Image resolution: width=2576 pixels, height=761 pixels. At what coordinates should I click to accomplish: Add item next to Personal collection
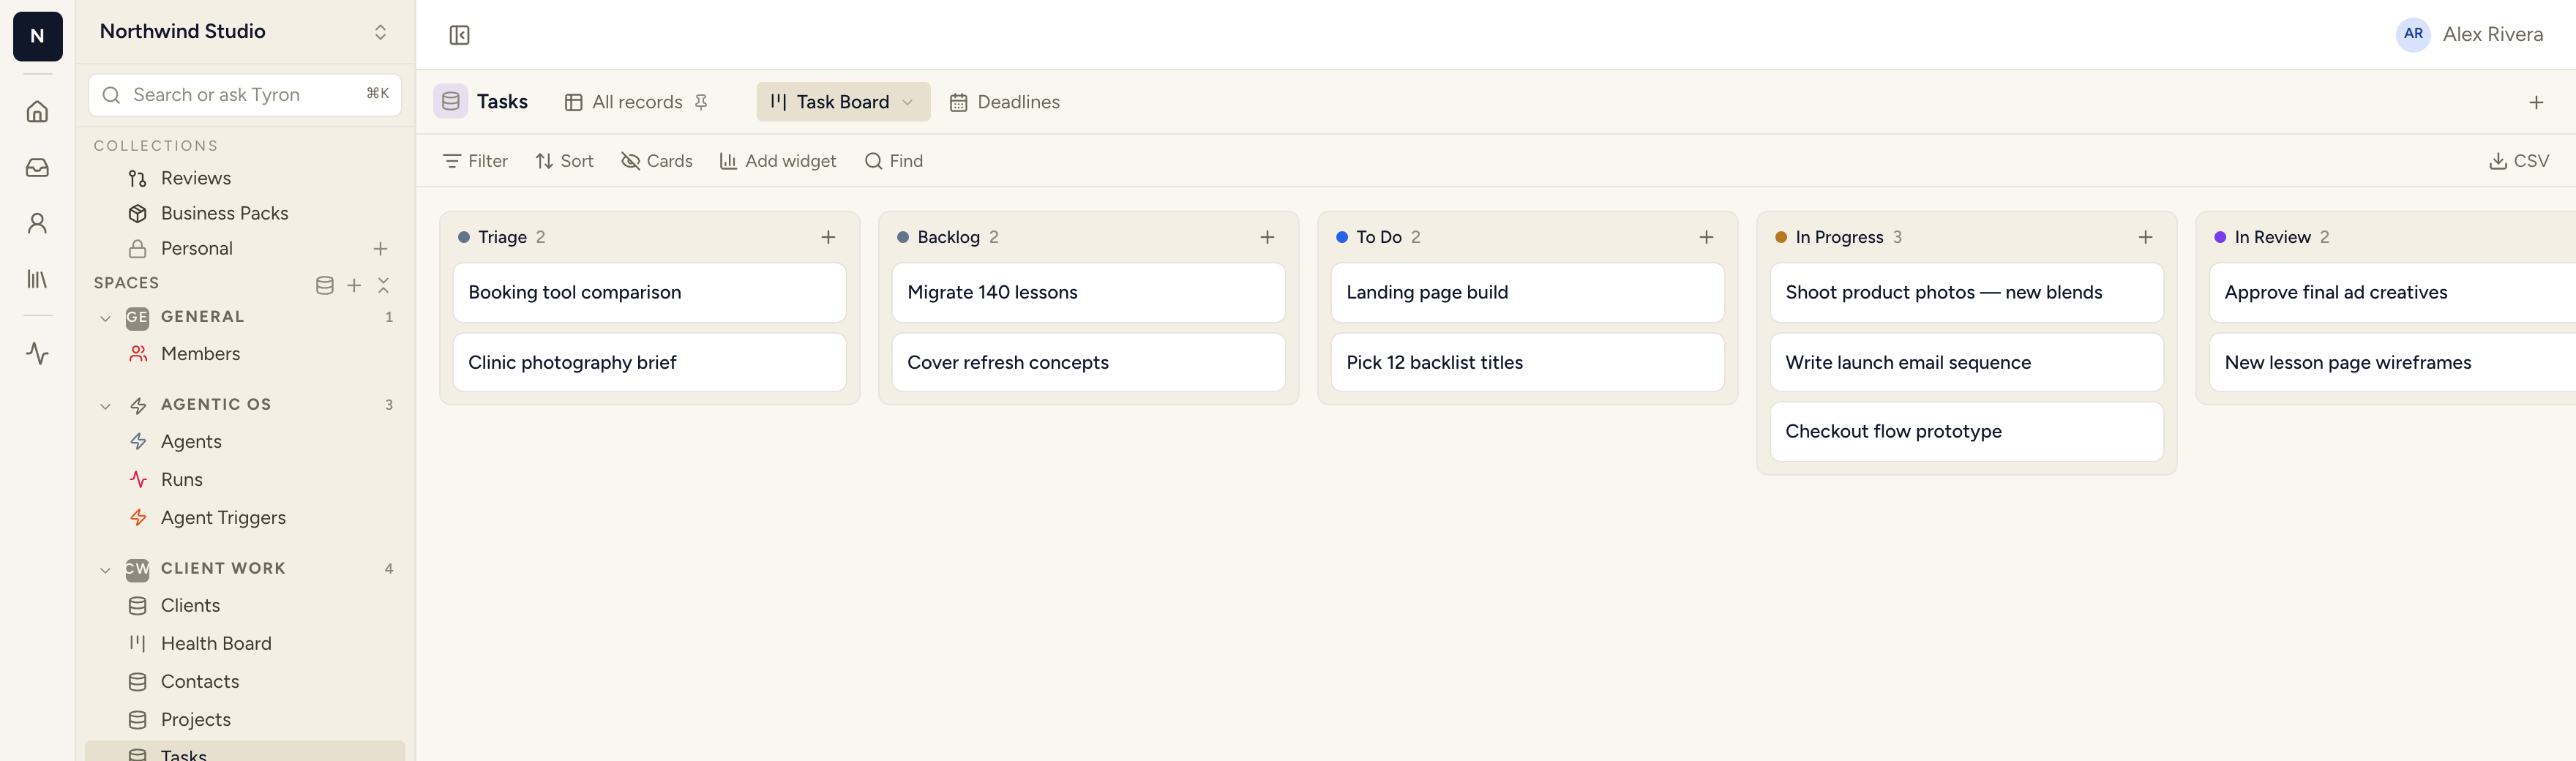coord(380,248)
